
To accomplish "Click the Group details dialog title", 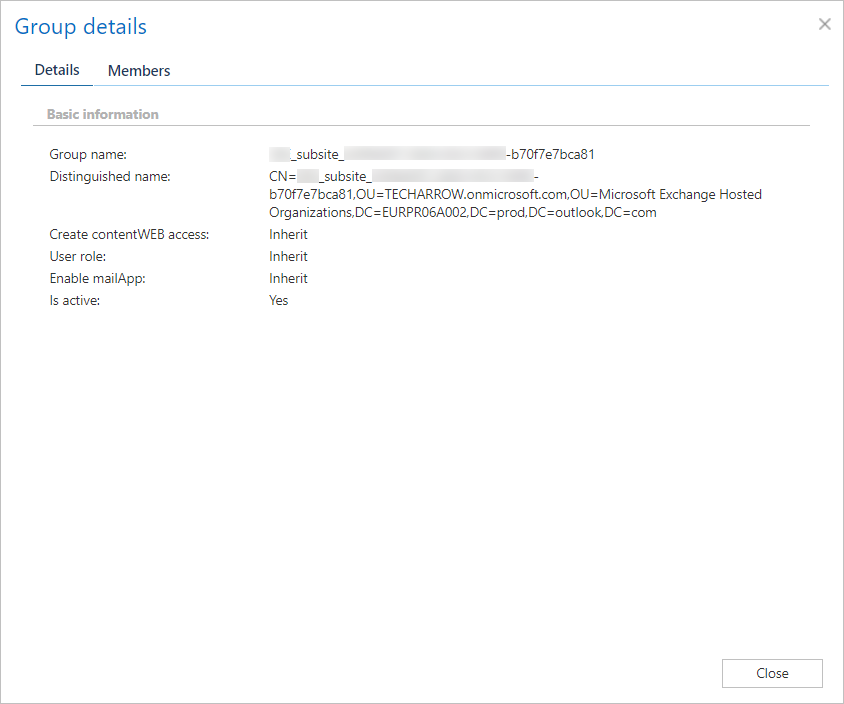I will (x=81, y=27).
